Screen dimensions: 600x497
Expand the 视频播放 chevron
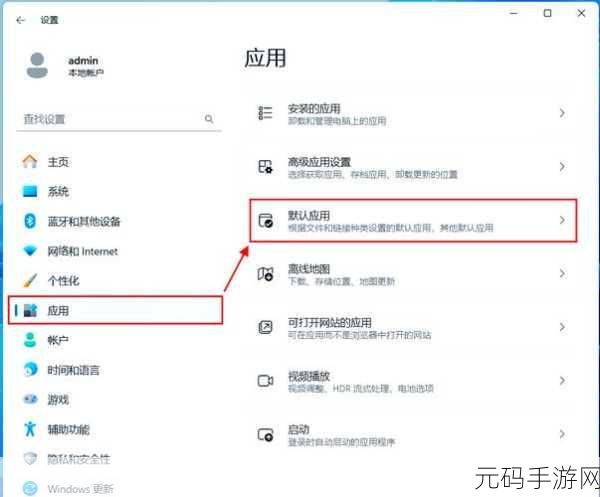pos(562,381)
